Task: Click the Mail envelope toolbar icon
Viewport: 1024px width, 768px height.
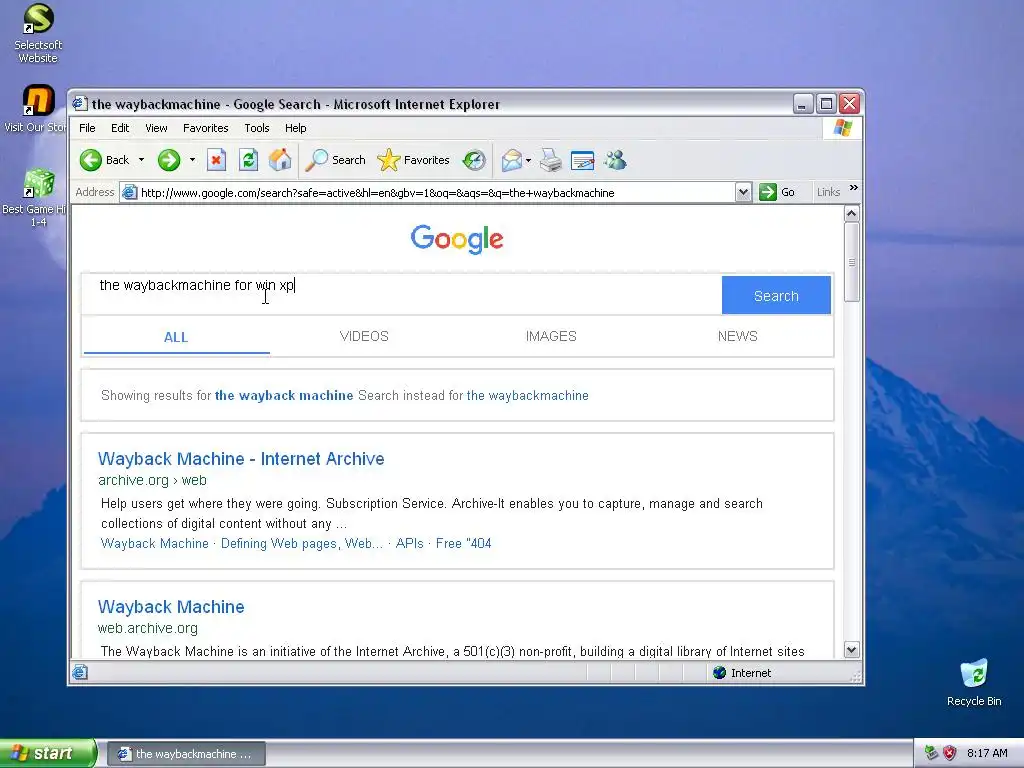Action: [x=511, y=160]
